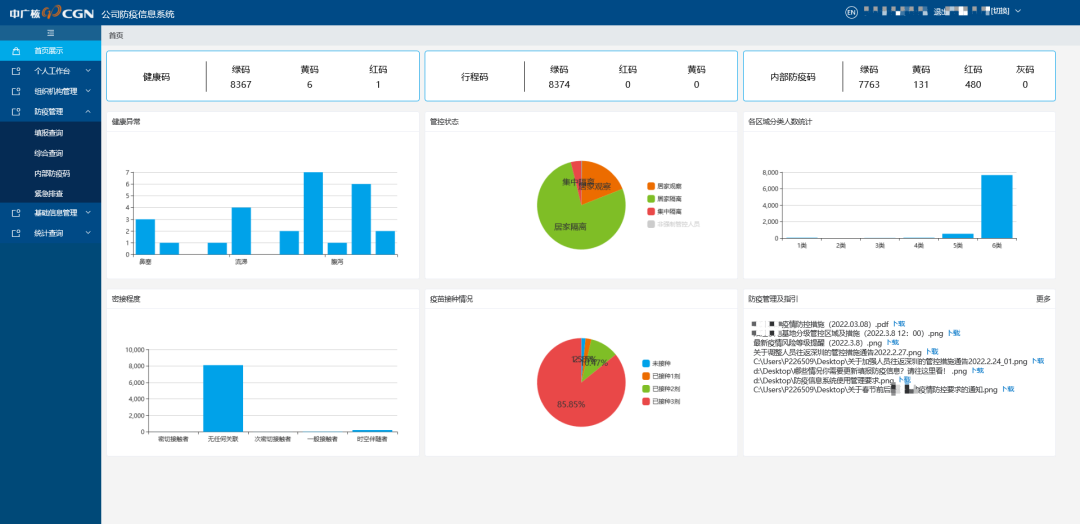Click the 防疫管理 sidebar icon
The image size is (1080, 524).
(16, 112)
